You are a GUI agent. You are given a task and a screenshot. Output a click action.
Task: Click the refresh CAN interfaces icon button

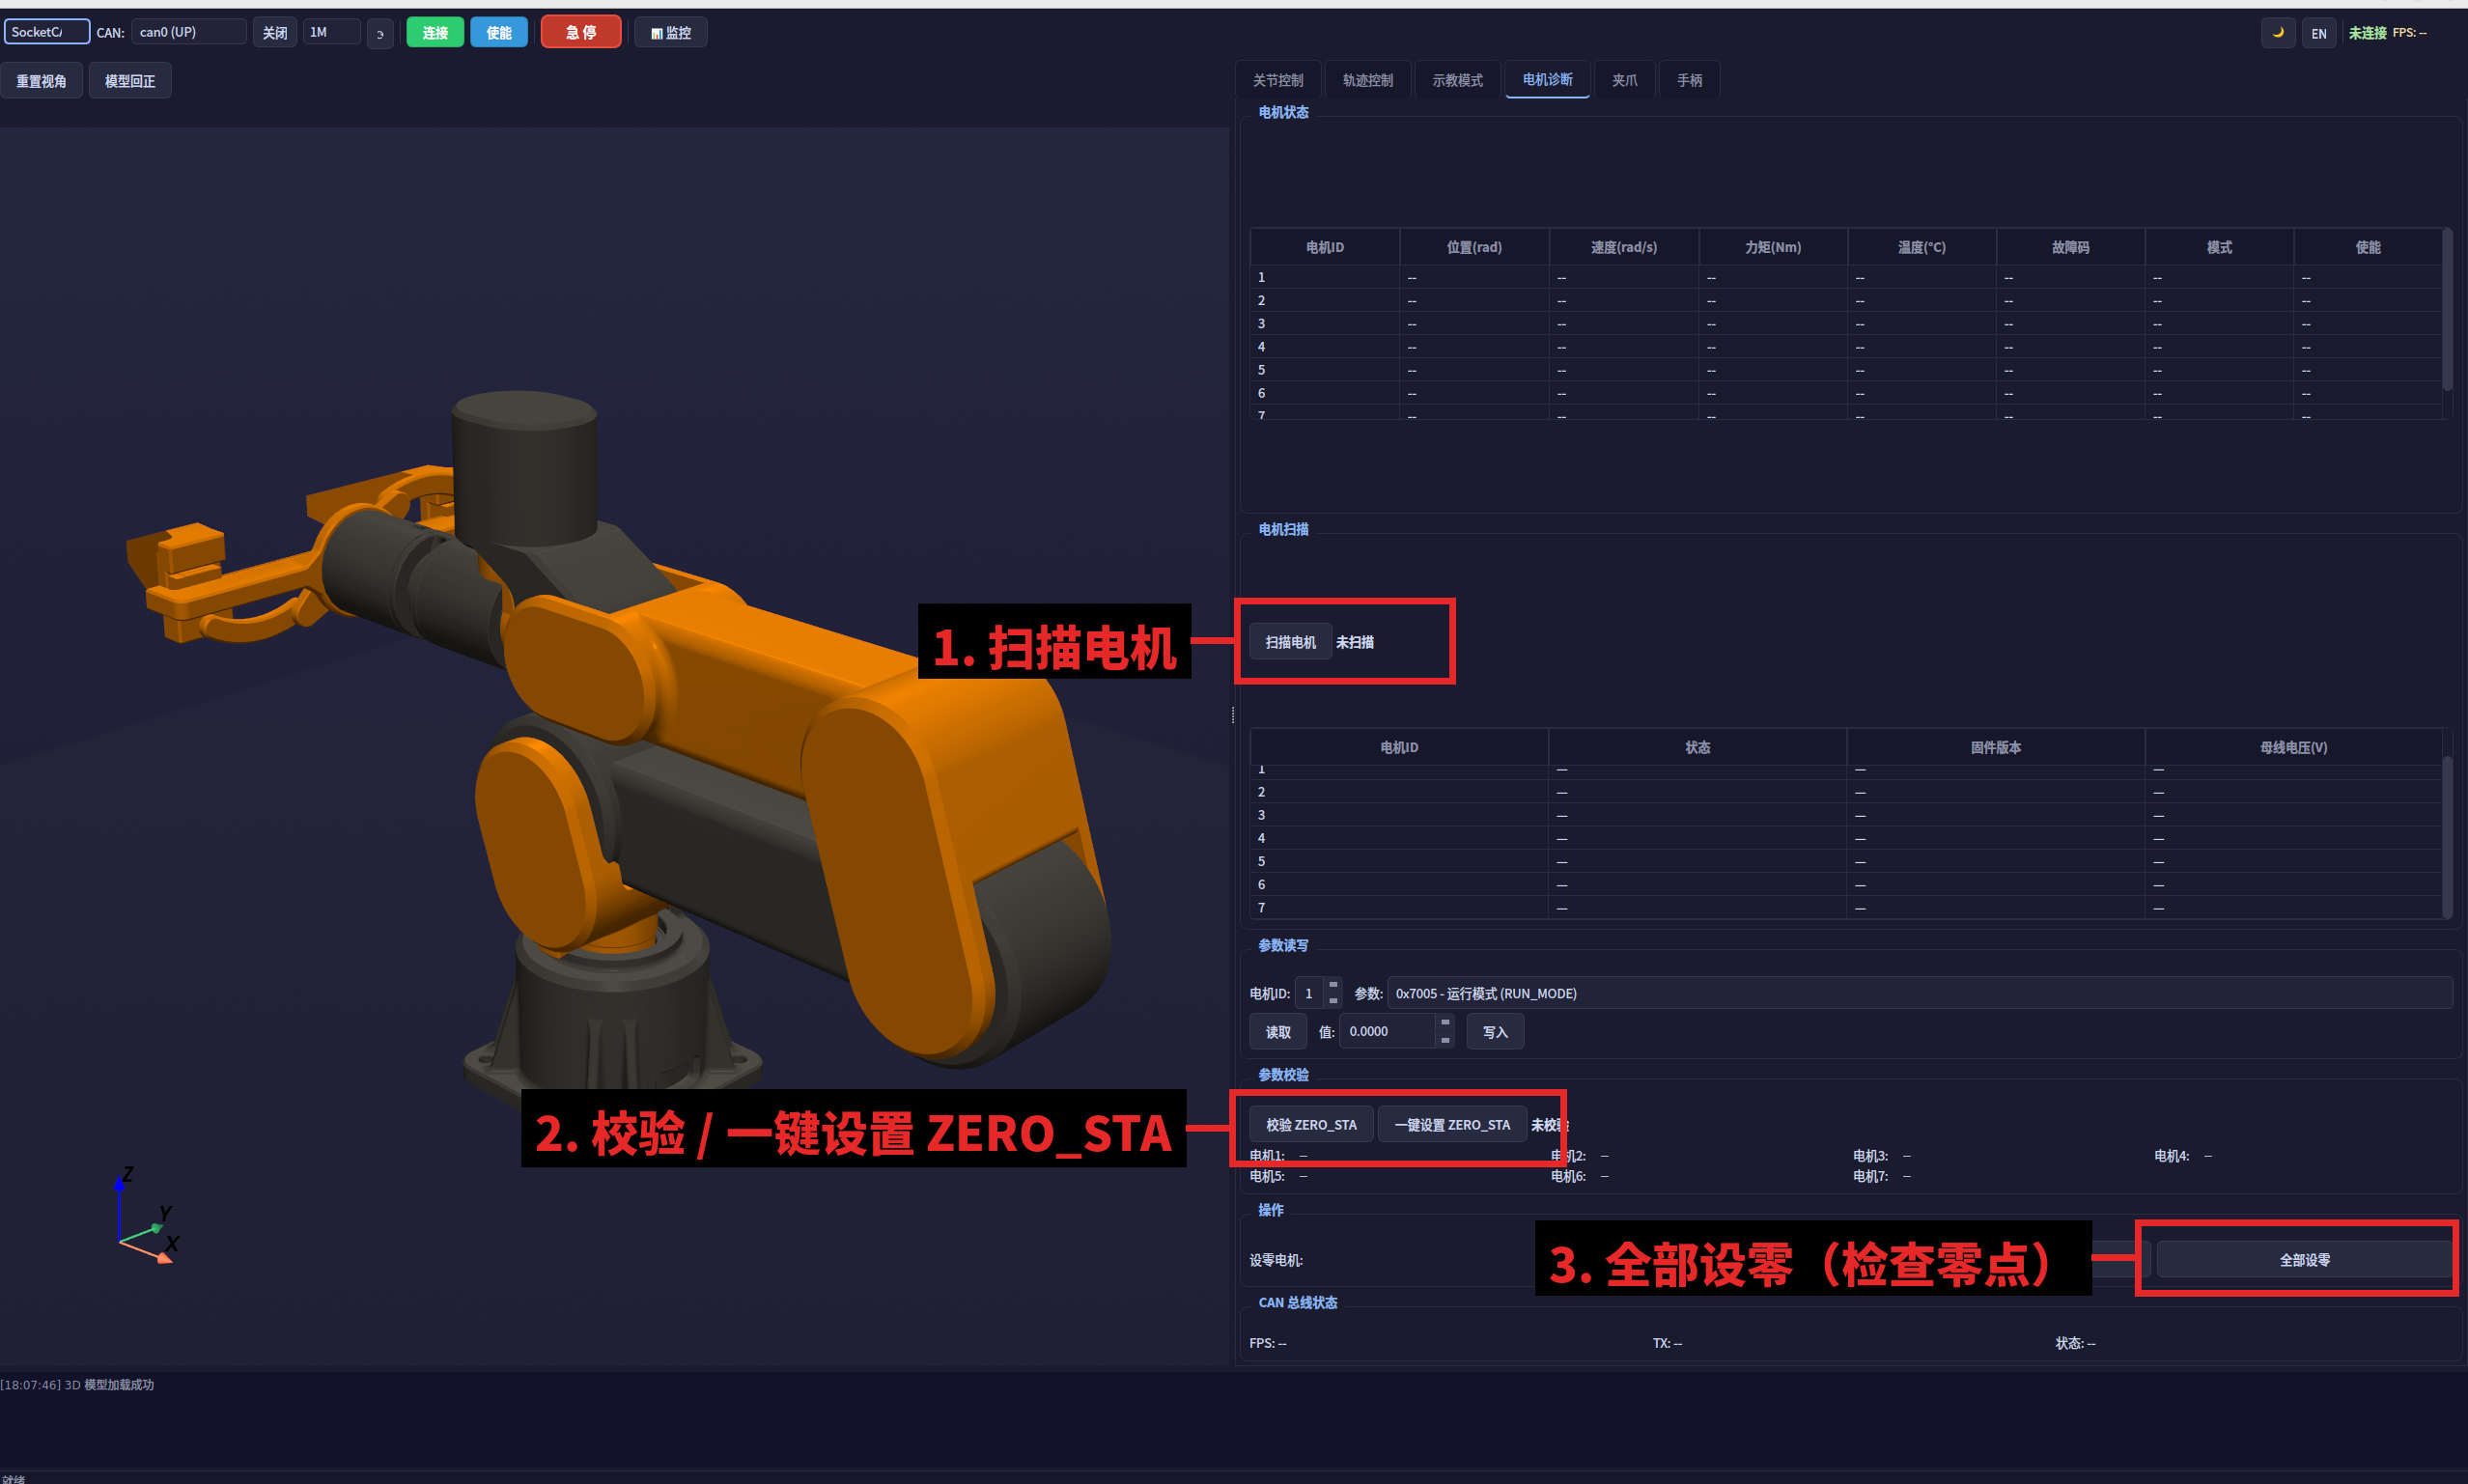[x=380, y=34]
